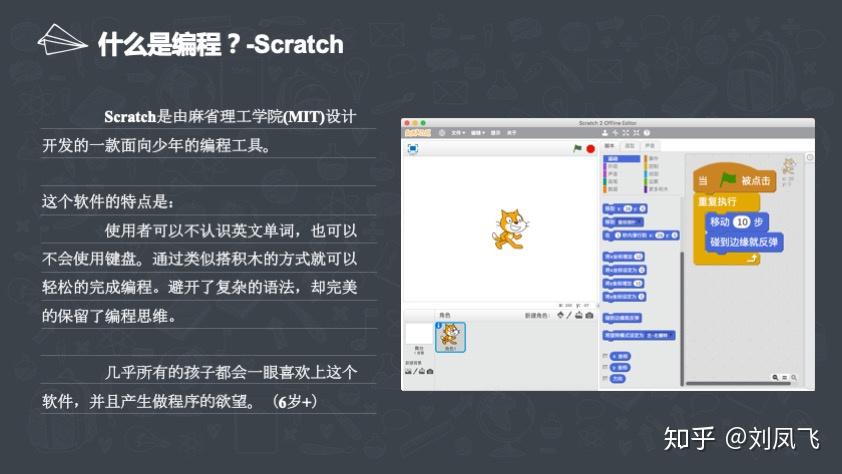Open mouse-pointer dropdown in the go-to block
This screenshot has width=842, height=474.
point(628,222)
